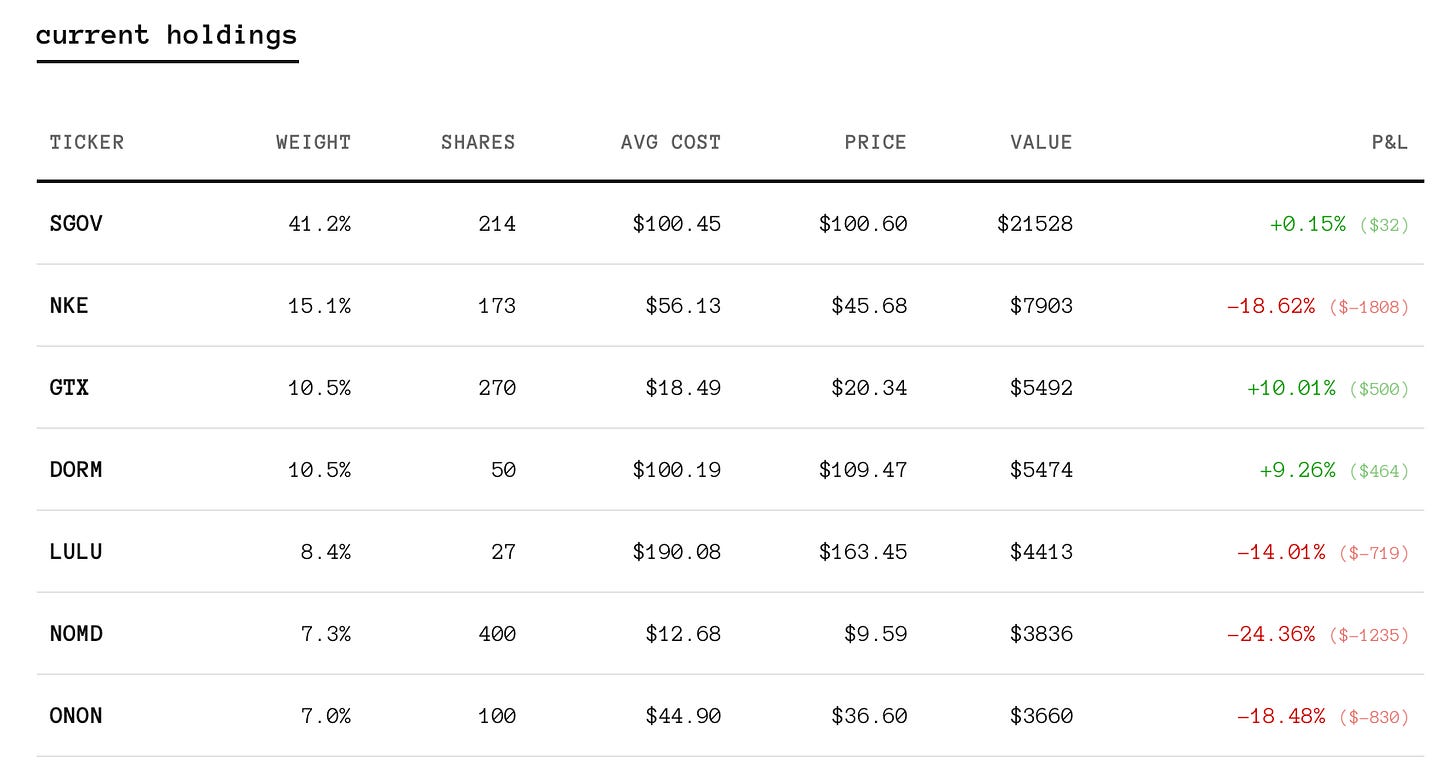Select the ONON ticker
Image resolution: width=1456 pixels, height=776 pixels.
[x=76, y=716]
